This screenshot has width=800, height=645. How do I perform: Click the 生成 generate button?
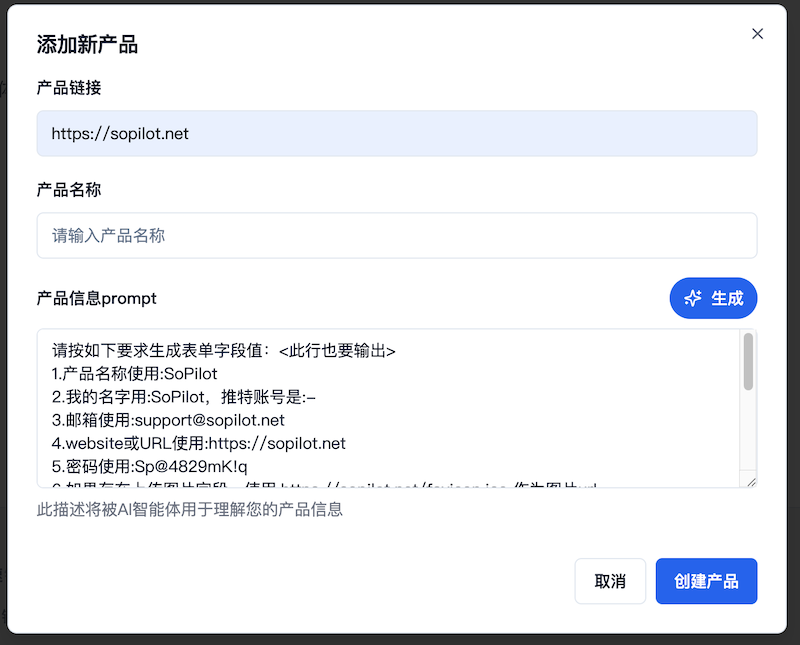tap(713, 298)
